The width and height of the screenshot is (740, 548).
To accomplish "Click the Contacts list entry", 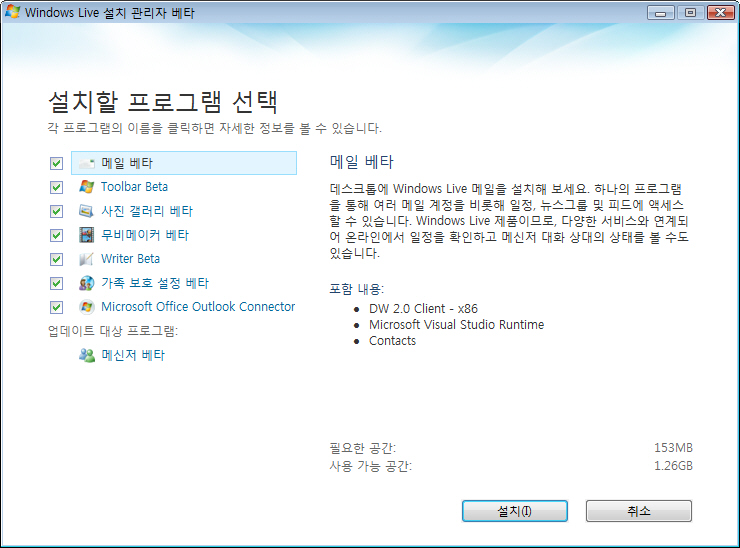I will 393,341.
